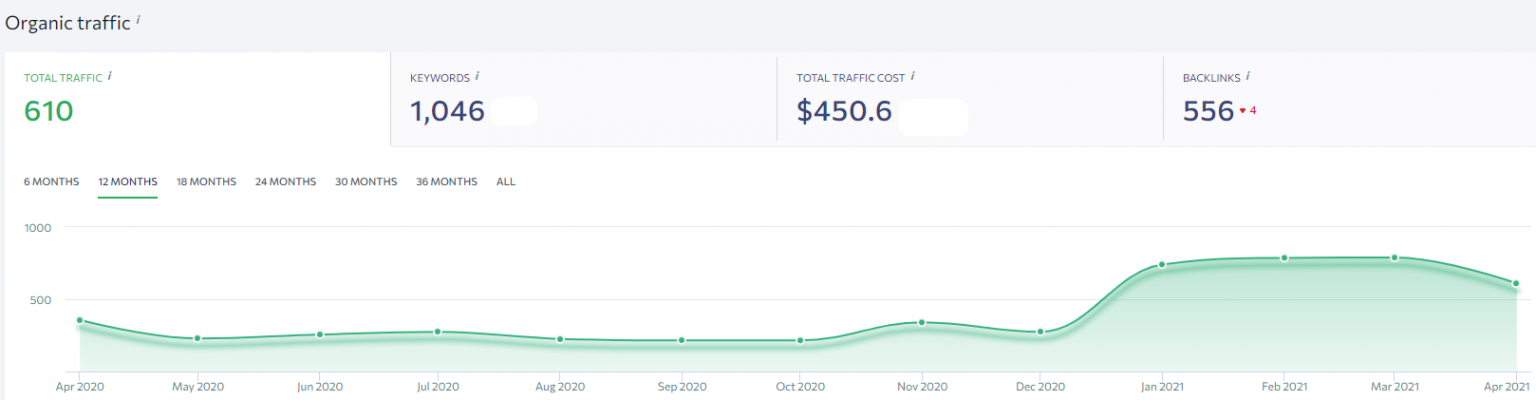Click the Jan 2021 data point on chart

[1162, 265]
